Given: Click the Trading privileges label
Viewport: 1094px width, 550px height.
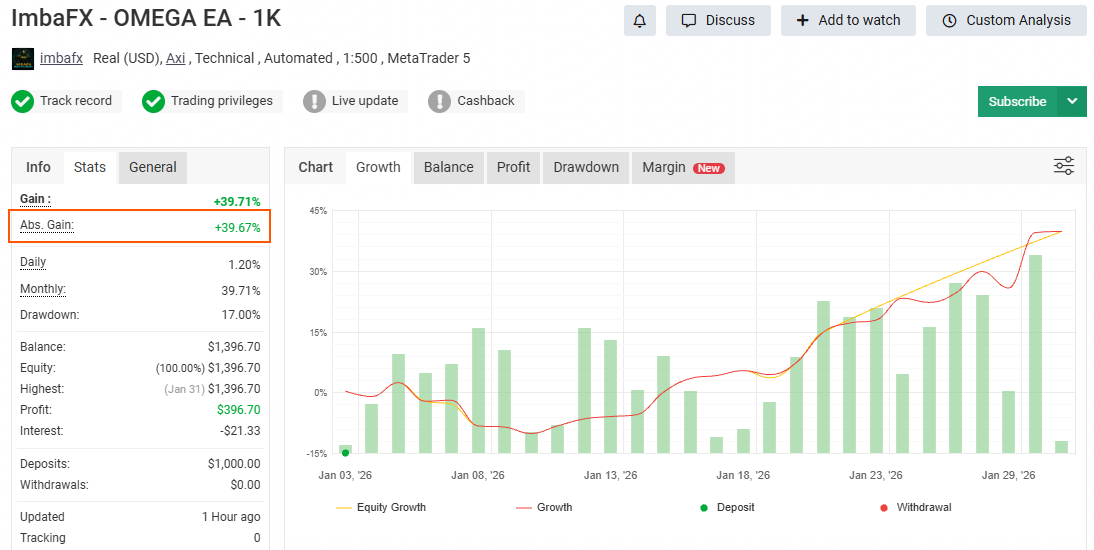Looking at the screenshot, I should pyautogui.click(x=222, y=101).
